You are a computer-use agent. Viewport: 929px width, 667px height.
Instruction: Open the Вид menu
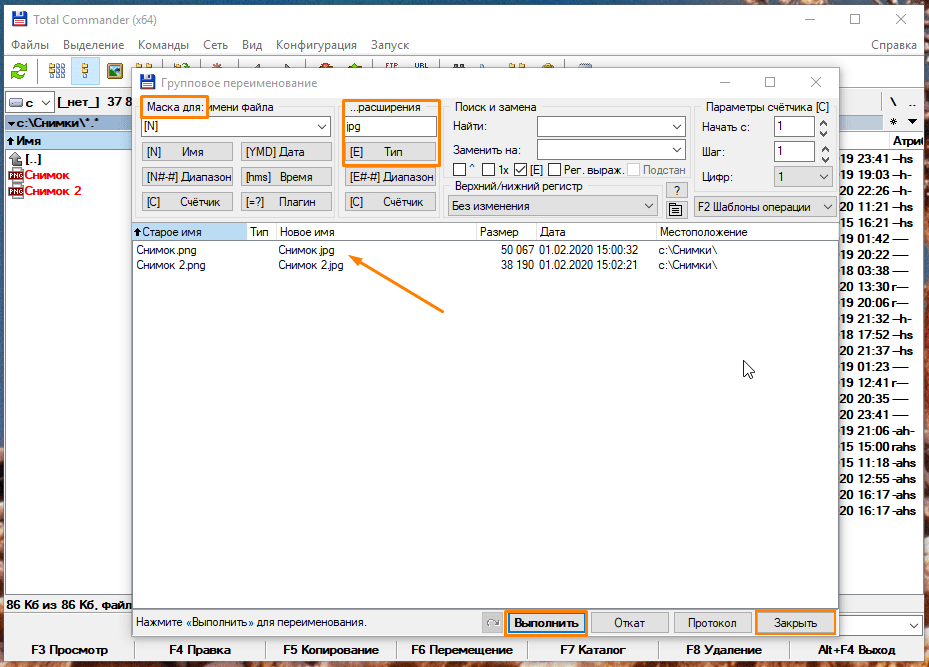[252, 45]
